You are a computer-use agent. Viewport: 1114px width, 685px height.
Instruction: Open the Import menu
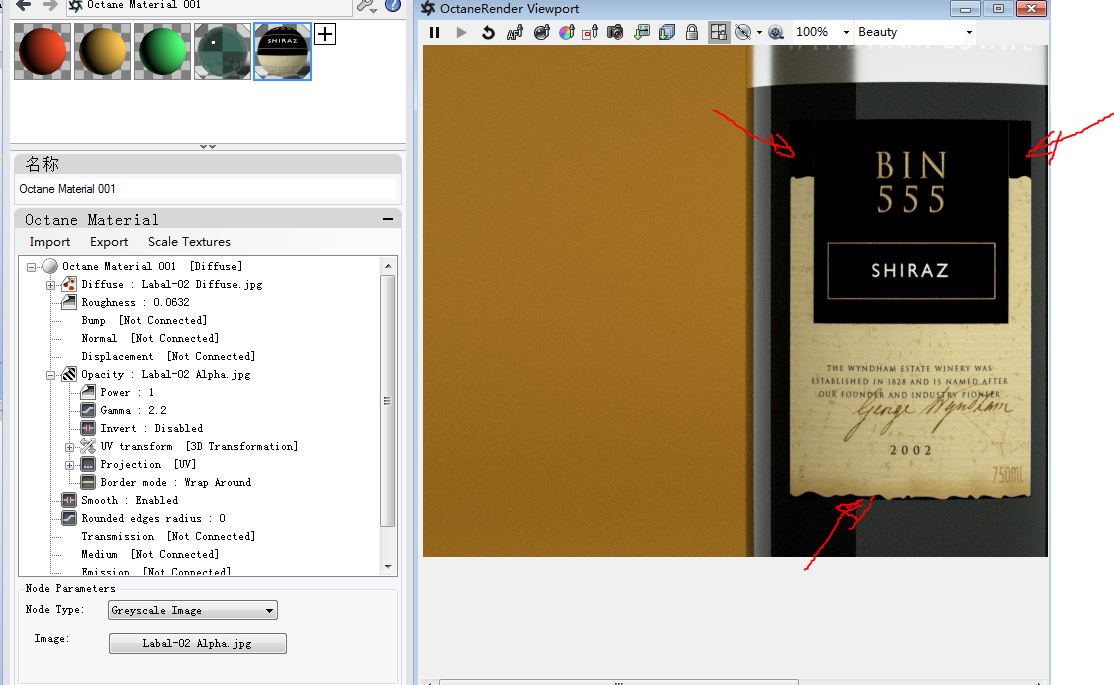pyautogui.click(x=50, y=242)
